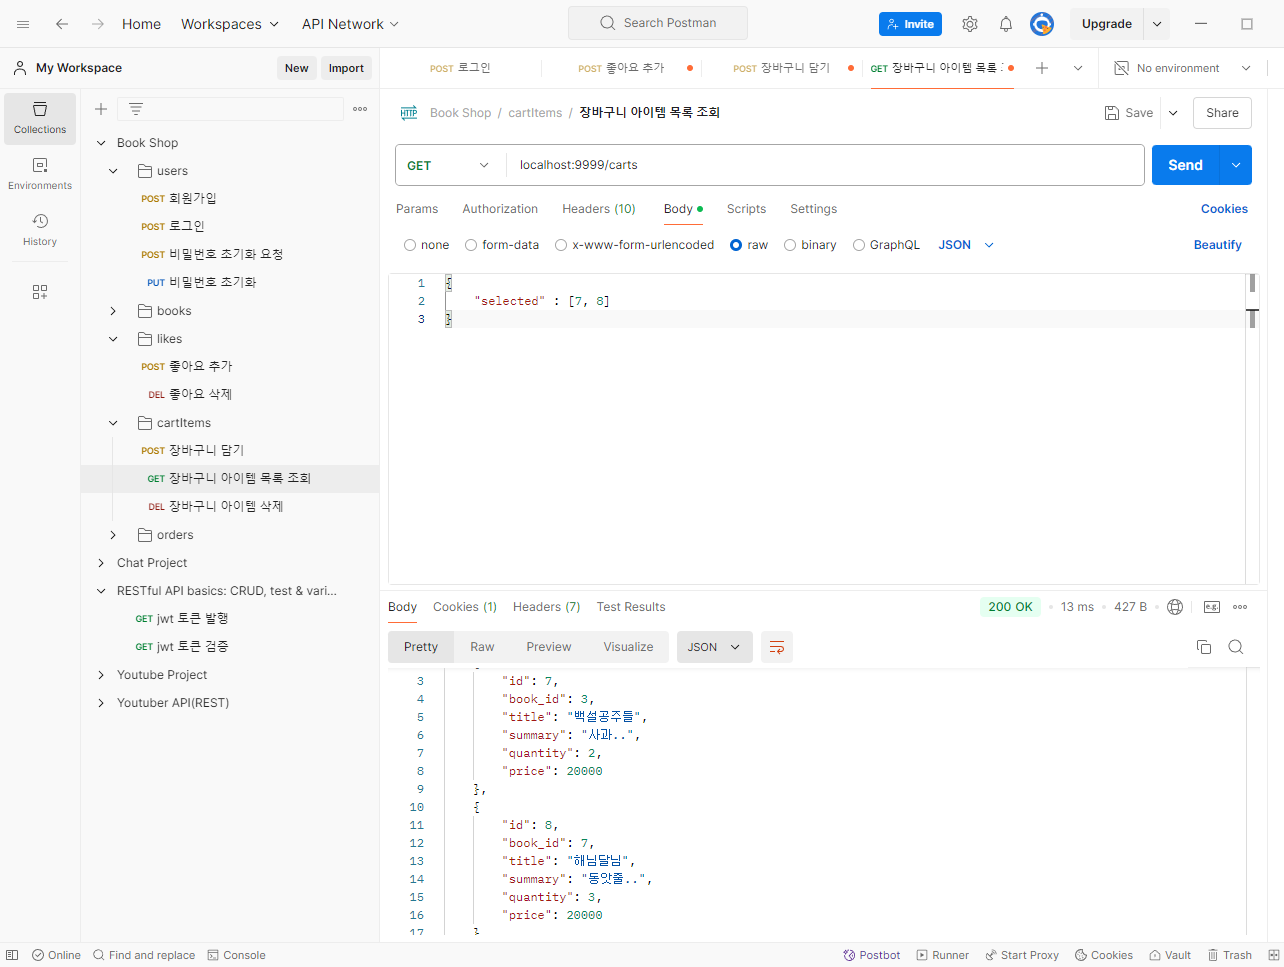This screenshot has height=967, width=1284.
Task: Open the History sidebar panel
Action: pos(40,230)
